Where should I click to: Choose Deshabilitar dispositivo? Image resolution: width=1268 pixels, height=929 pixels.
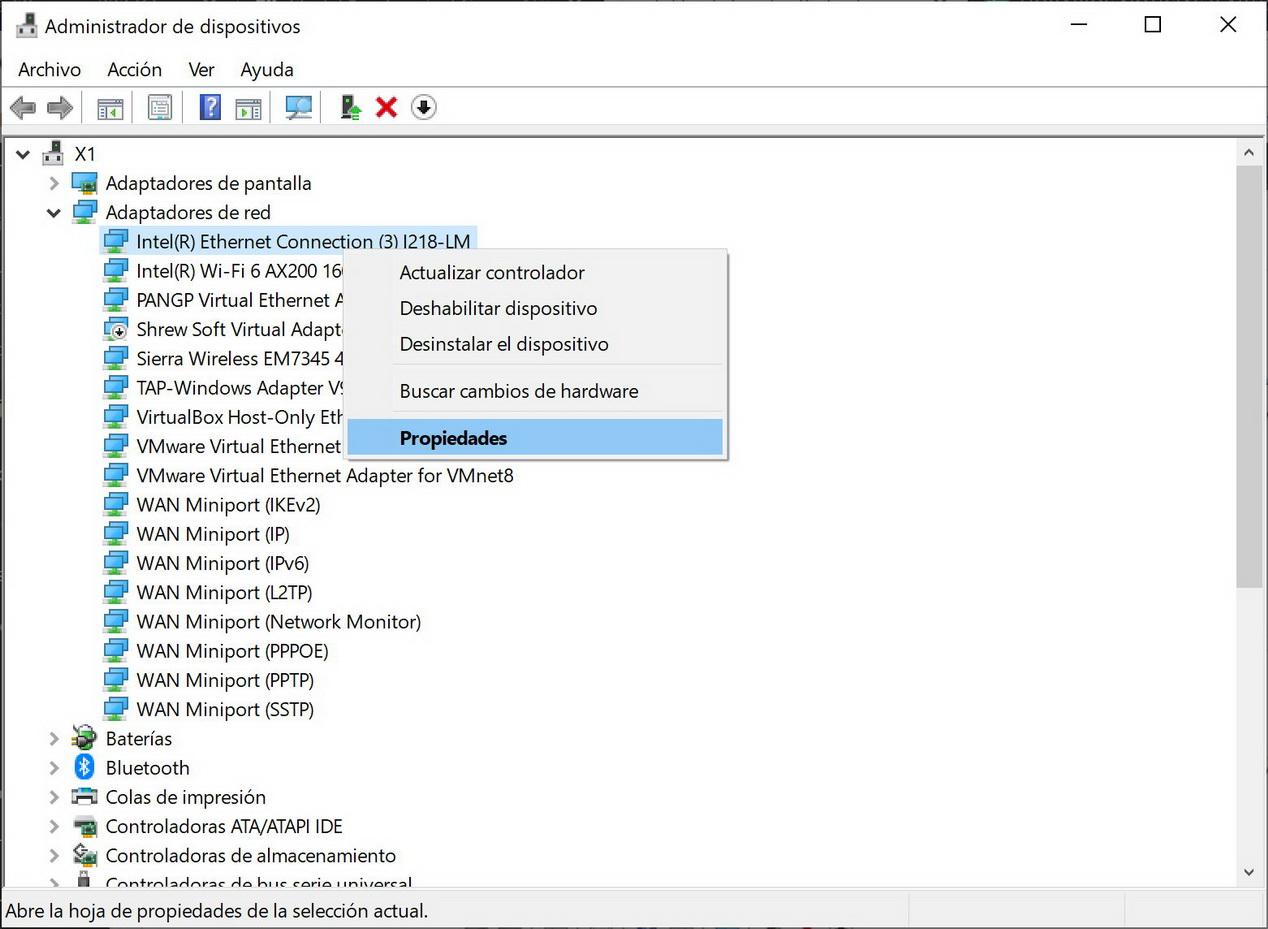pyautogui.click(x=535, y=308)
